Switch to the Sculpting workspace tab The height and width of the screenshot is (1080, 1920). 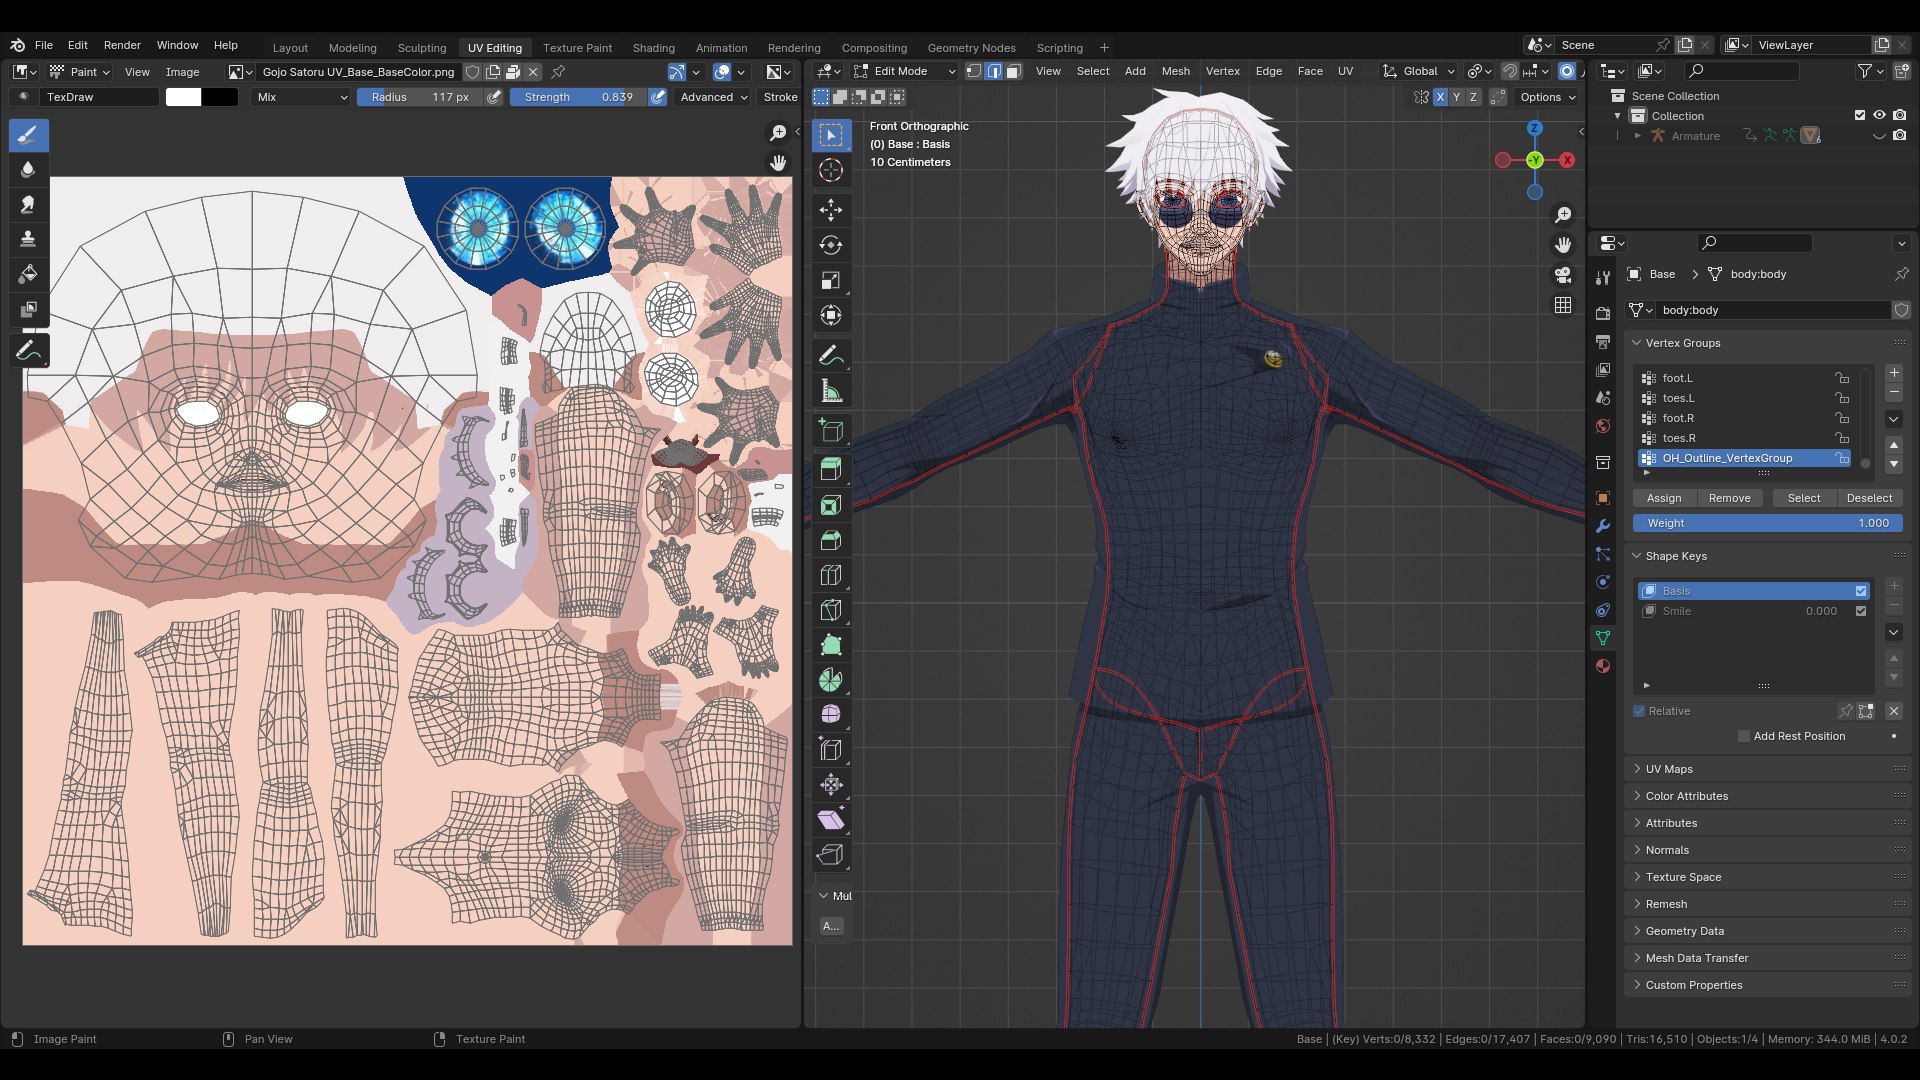click(421, 47)
